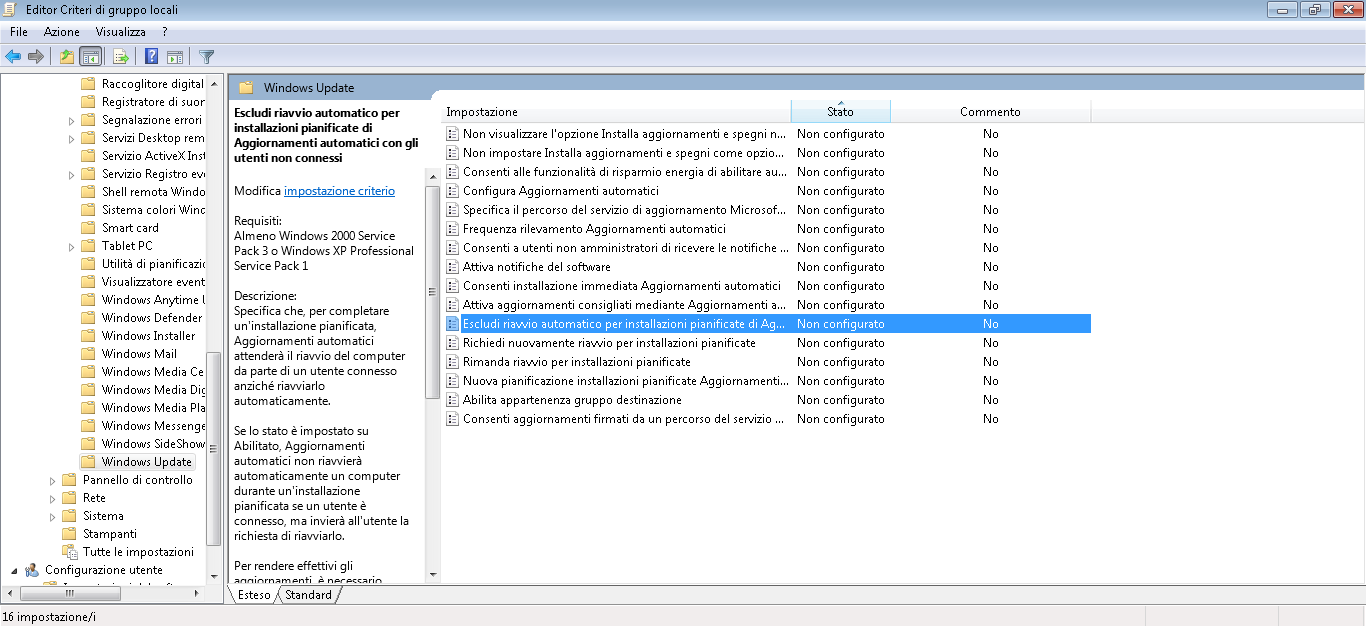This screenshot has height=627, width=1366.
Task: Select the Windows Anytime Upgrade tree item
Action: pos(153,300)
